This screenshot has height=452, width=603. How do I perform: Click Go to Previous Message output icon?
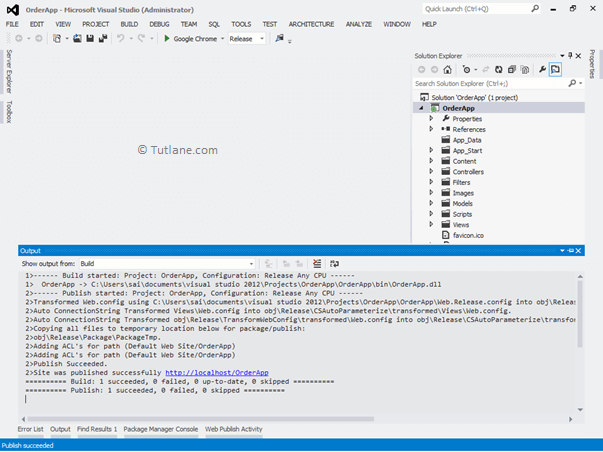coord(286,264)
